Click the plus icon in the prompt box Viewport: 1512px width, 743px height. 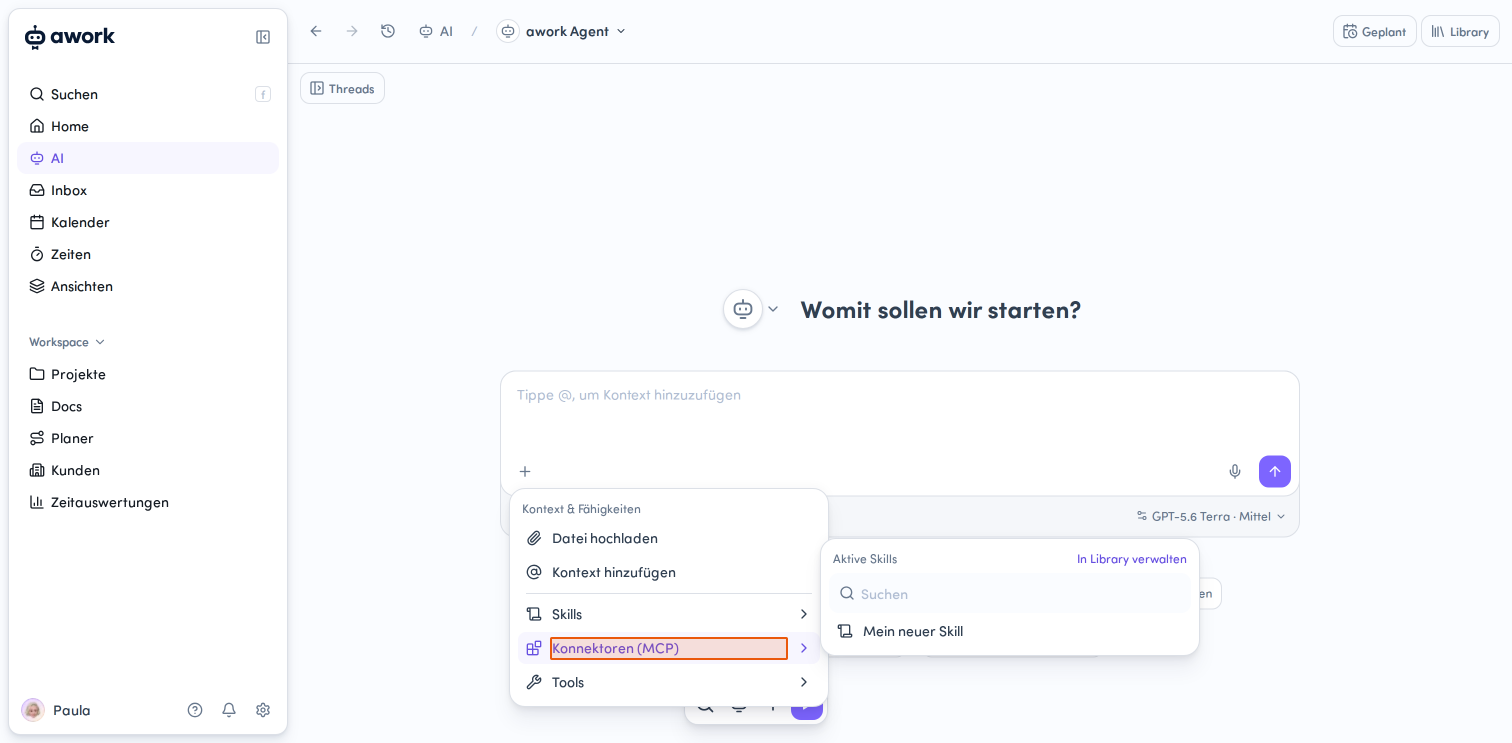pyautogui.click(x=525, y=471)
